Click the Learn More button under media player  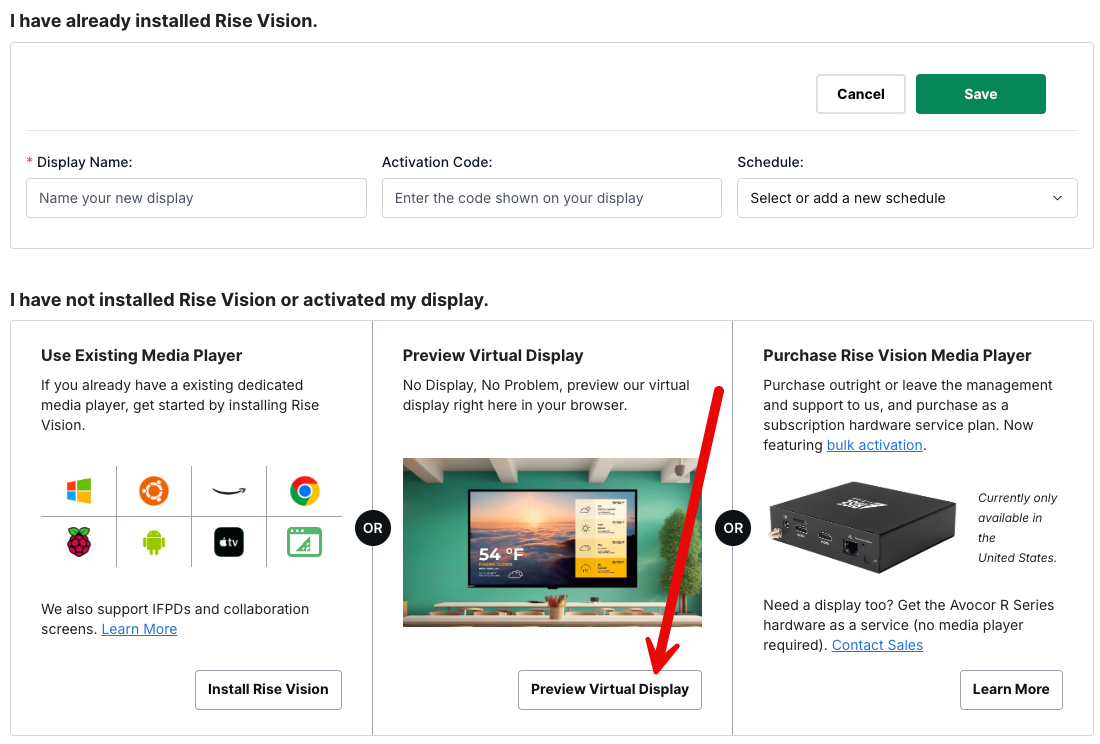point(1011,689)
